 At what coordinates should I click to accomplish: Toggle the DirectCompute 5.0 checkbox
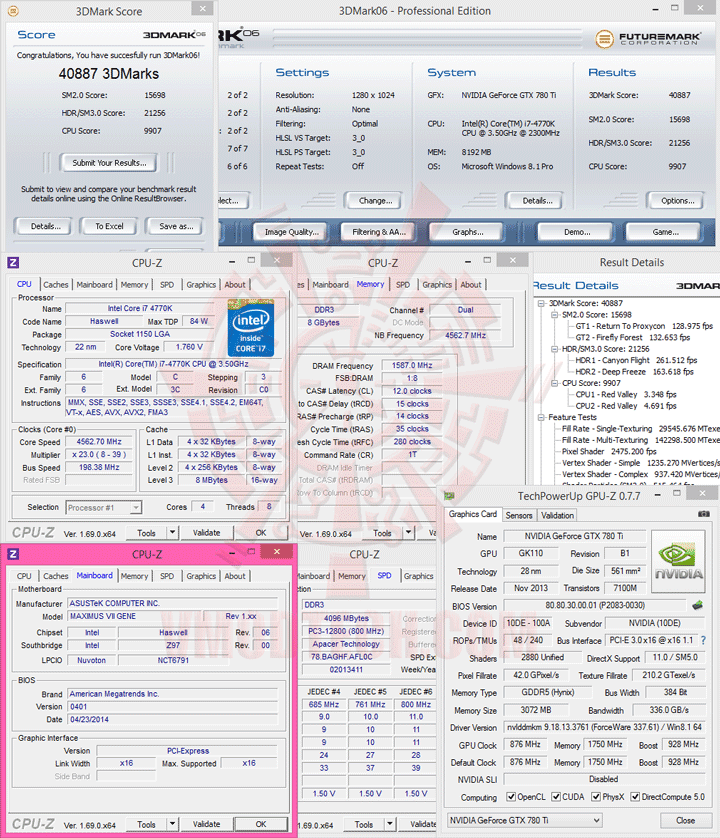tap(635, 797)
